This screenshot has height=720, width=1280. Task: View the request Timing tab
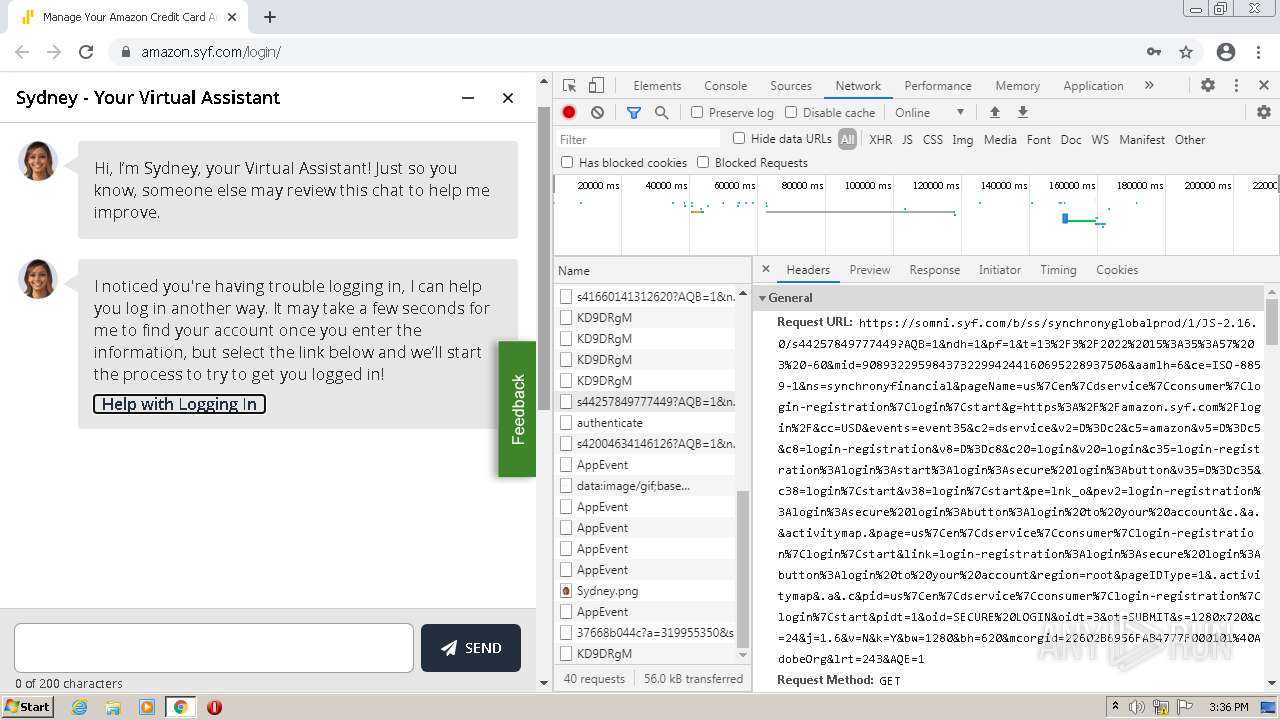[1058, 270]
